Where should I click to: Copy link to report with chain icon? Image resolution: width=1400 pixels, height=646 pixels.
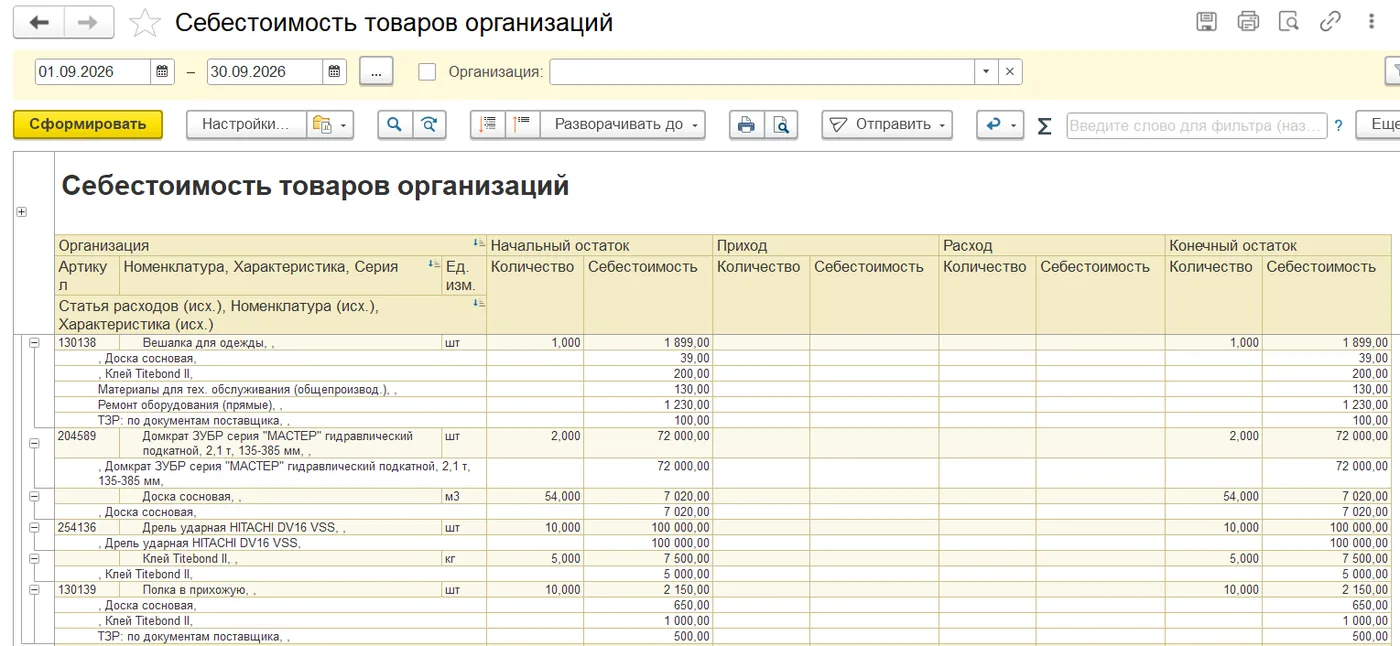[x=1330, y=21]
